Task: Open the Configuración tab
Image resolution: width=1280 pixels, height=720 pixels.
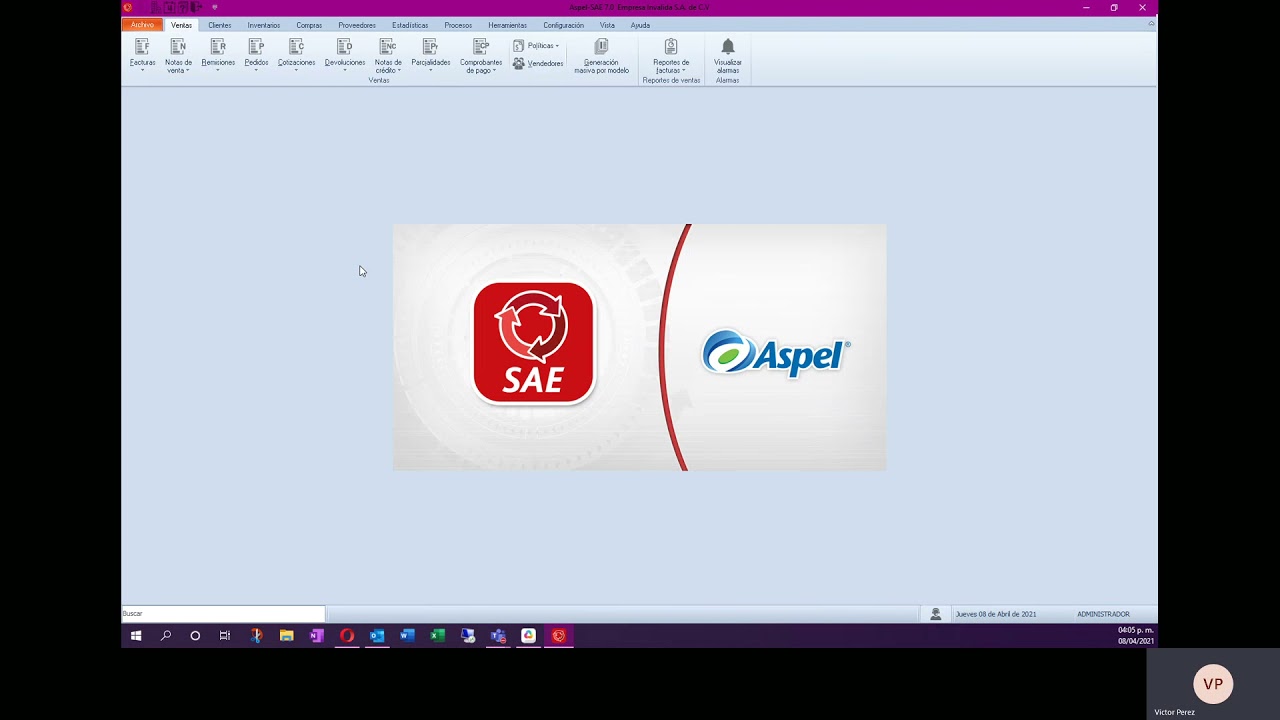Action: tap(563, 25)
